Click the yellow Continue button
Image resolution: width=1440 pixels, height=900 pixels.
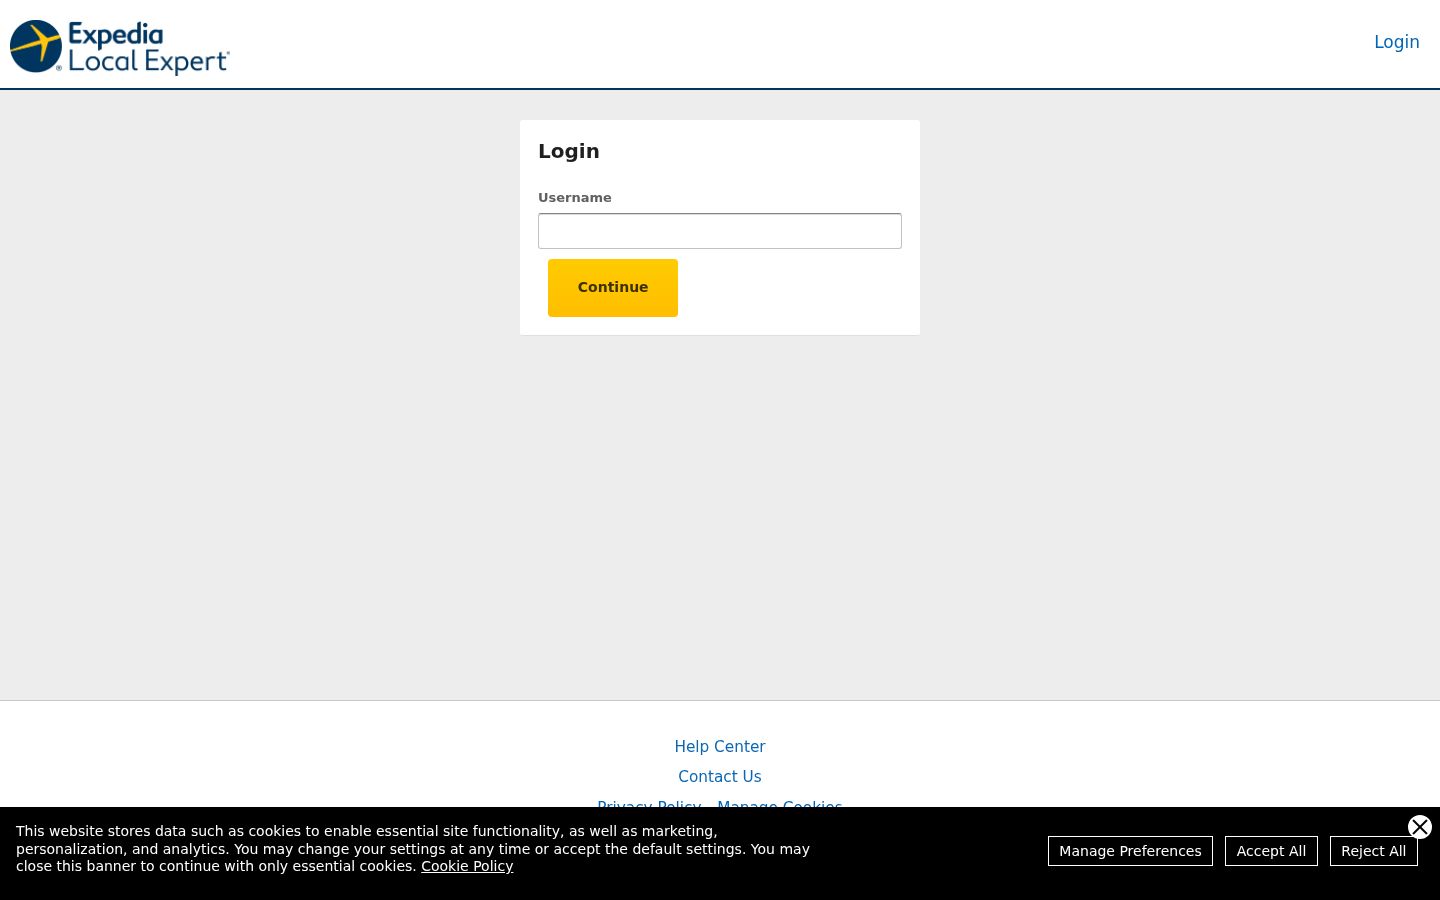click(613, 288)
